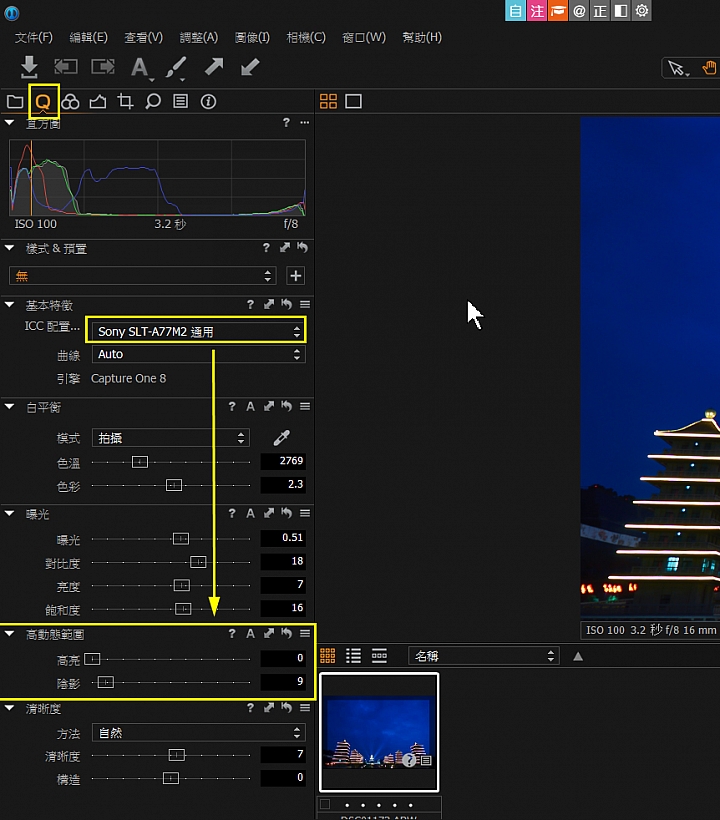Click the add style '+' button
This screenshot has height=820, width=720.
[295, 276]
